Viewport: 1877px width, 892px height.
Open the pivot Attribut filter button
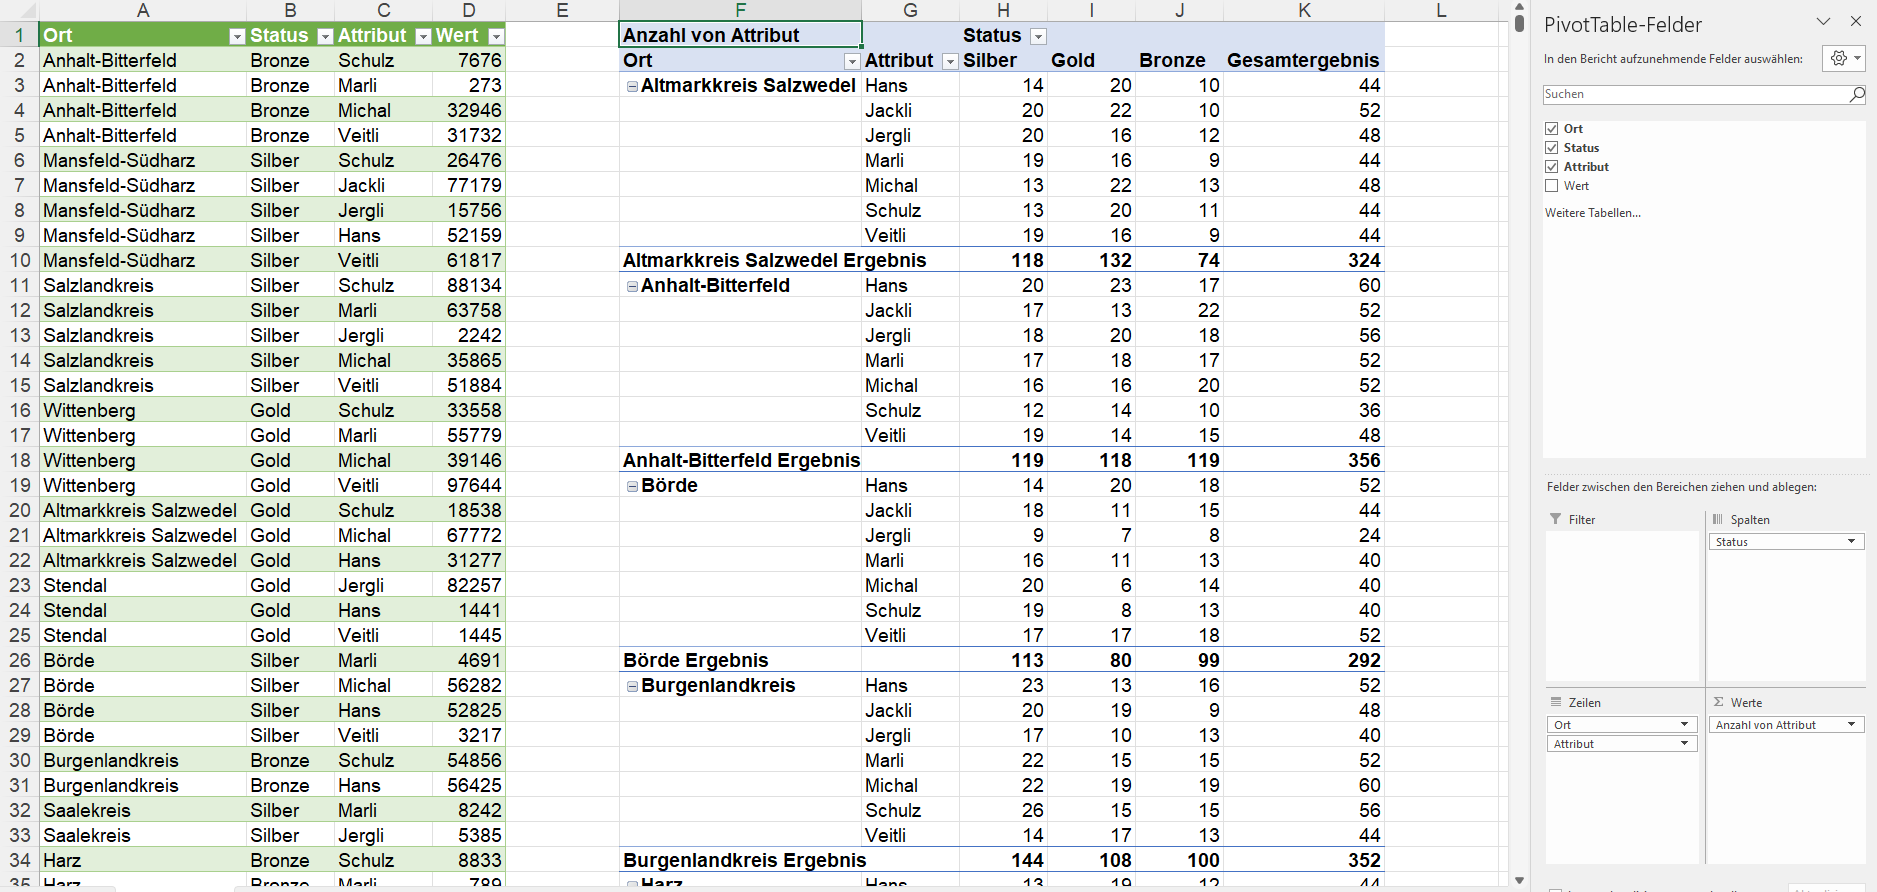tap(949, 61)
